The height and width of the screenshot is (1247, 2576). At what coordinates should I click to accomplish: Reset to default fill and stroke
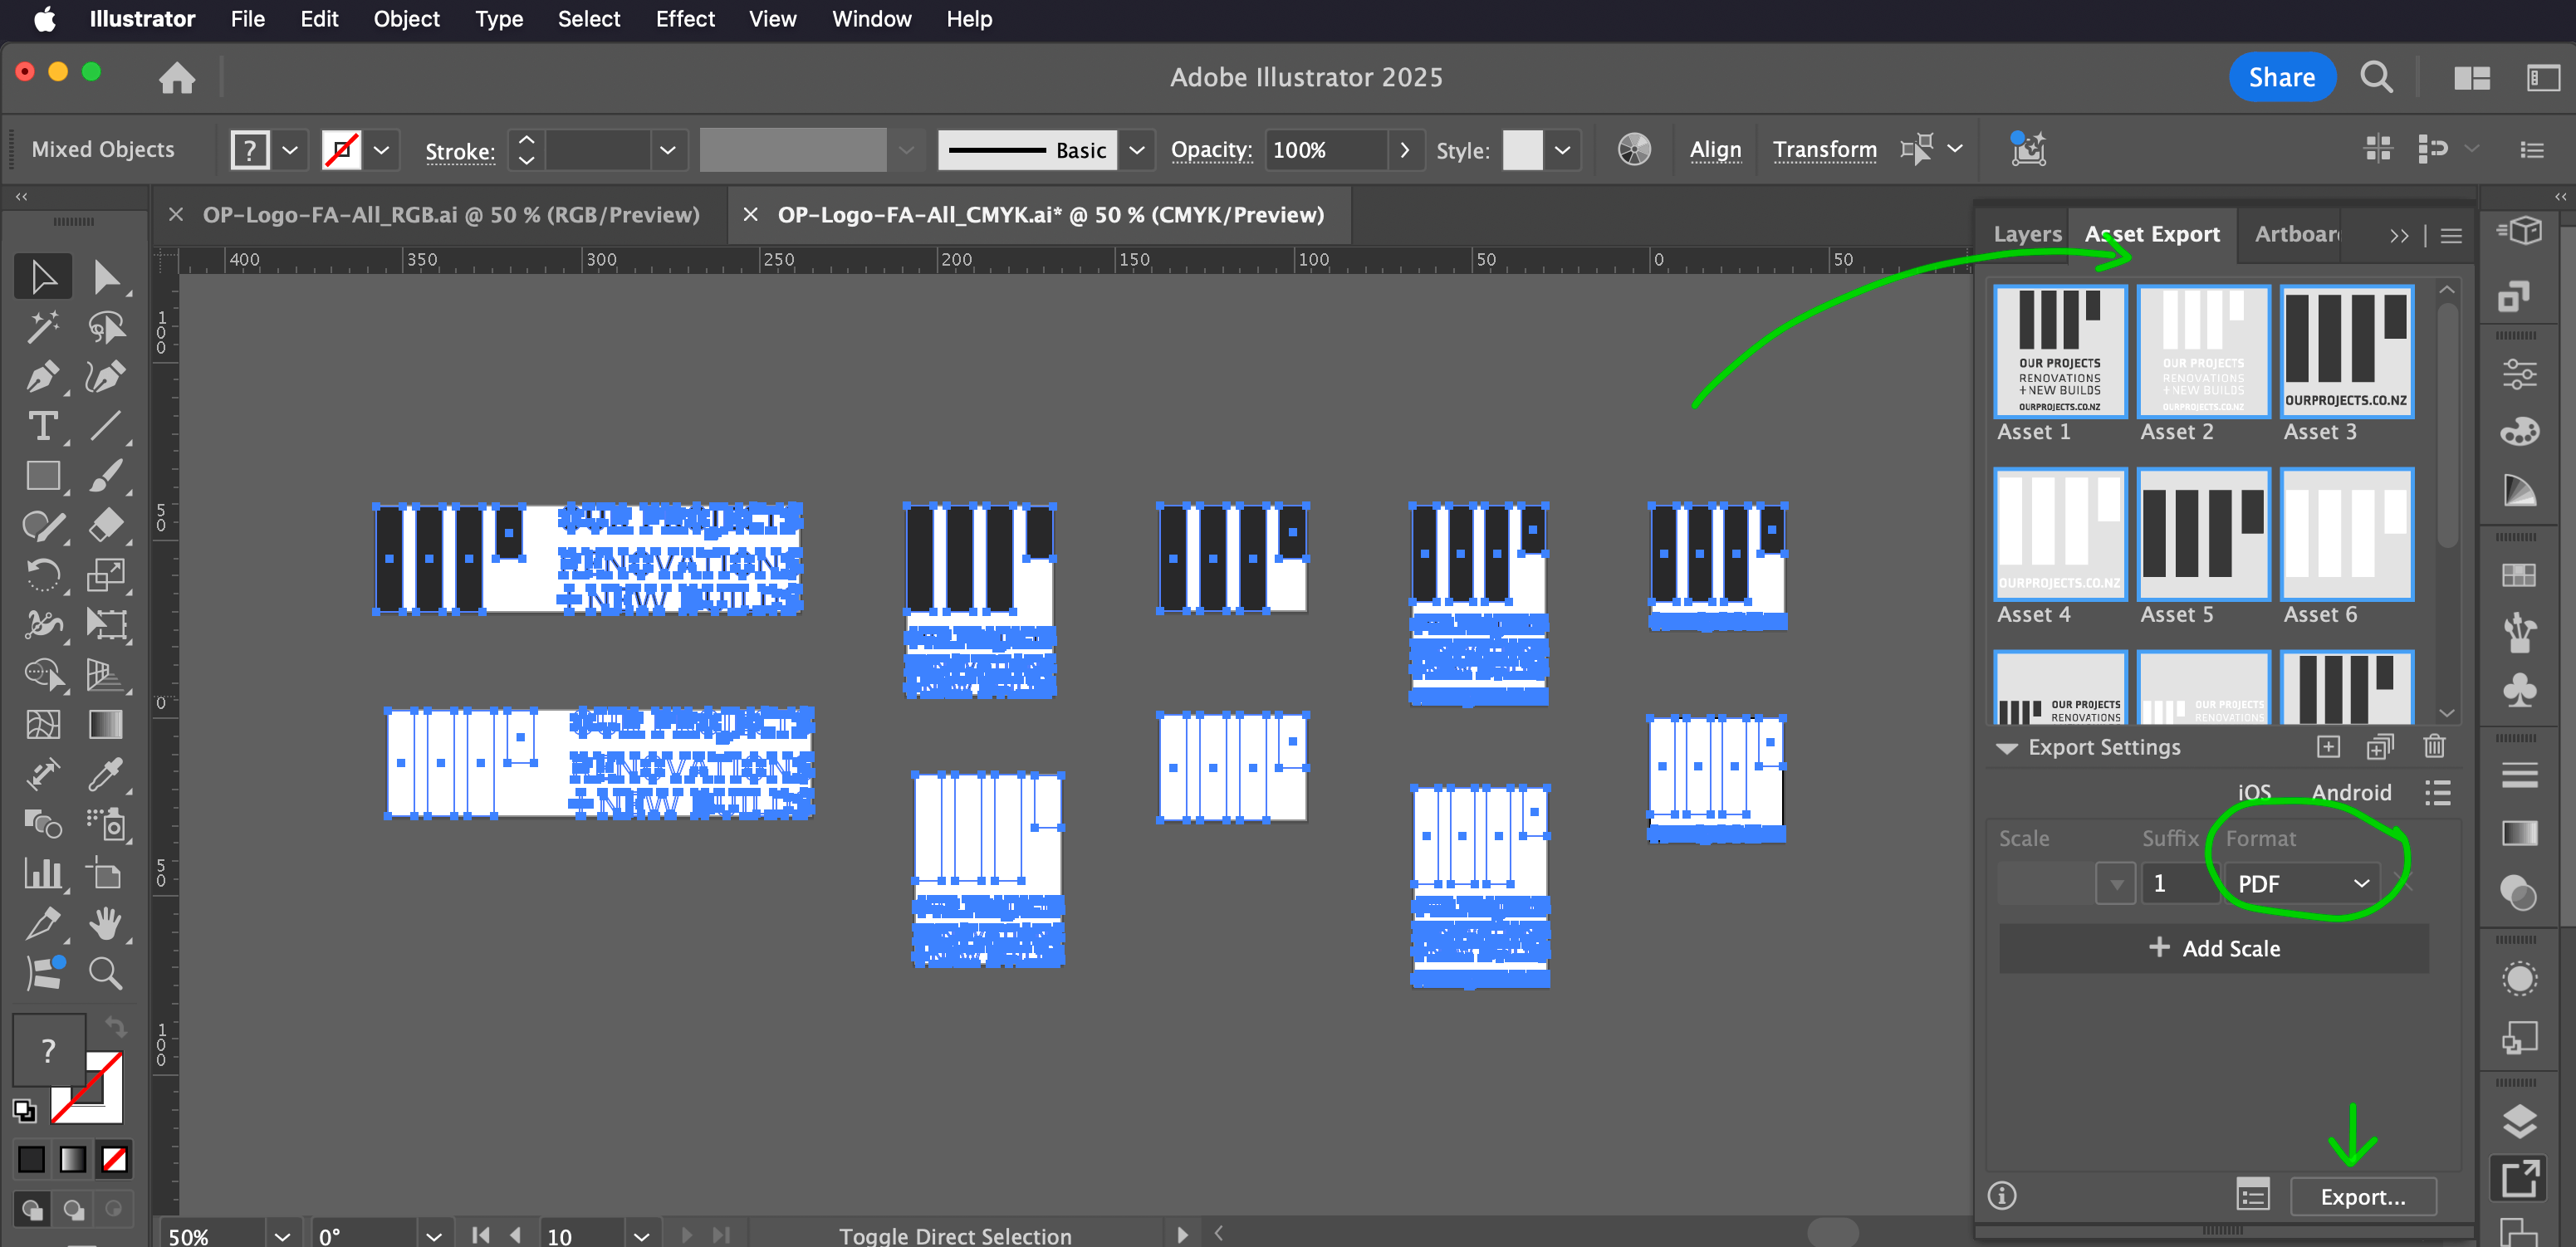point(24,1110)
